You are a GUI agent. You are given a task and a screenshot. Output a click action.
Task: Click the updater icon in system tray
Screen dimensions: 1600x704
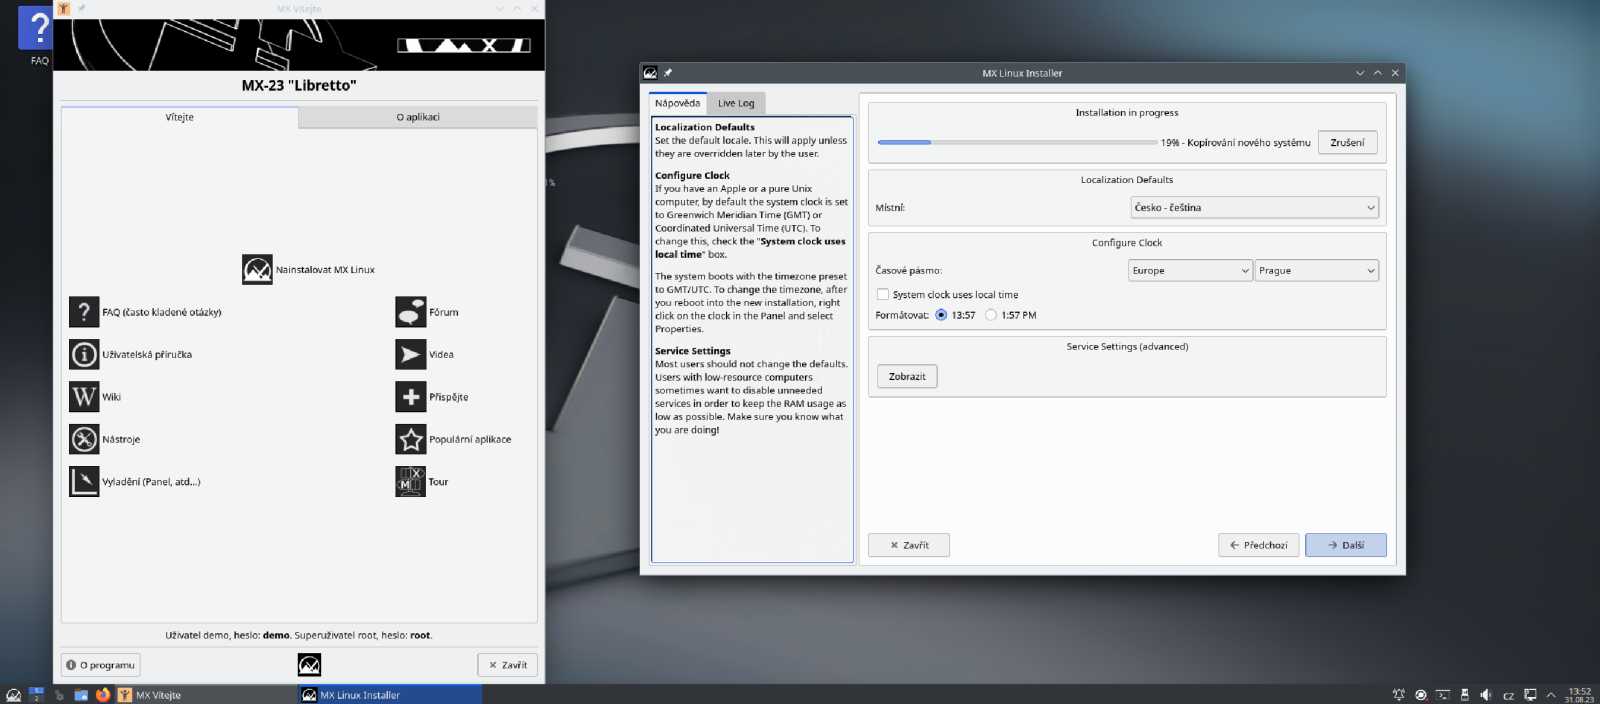pos(1421,694)
